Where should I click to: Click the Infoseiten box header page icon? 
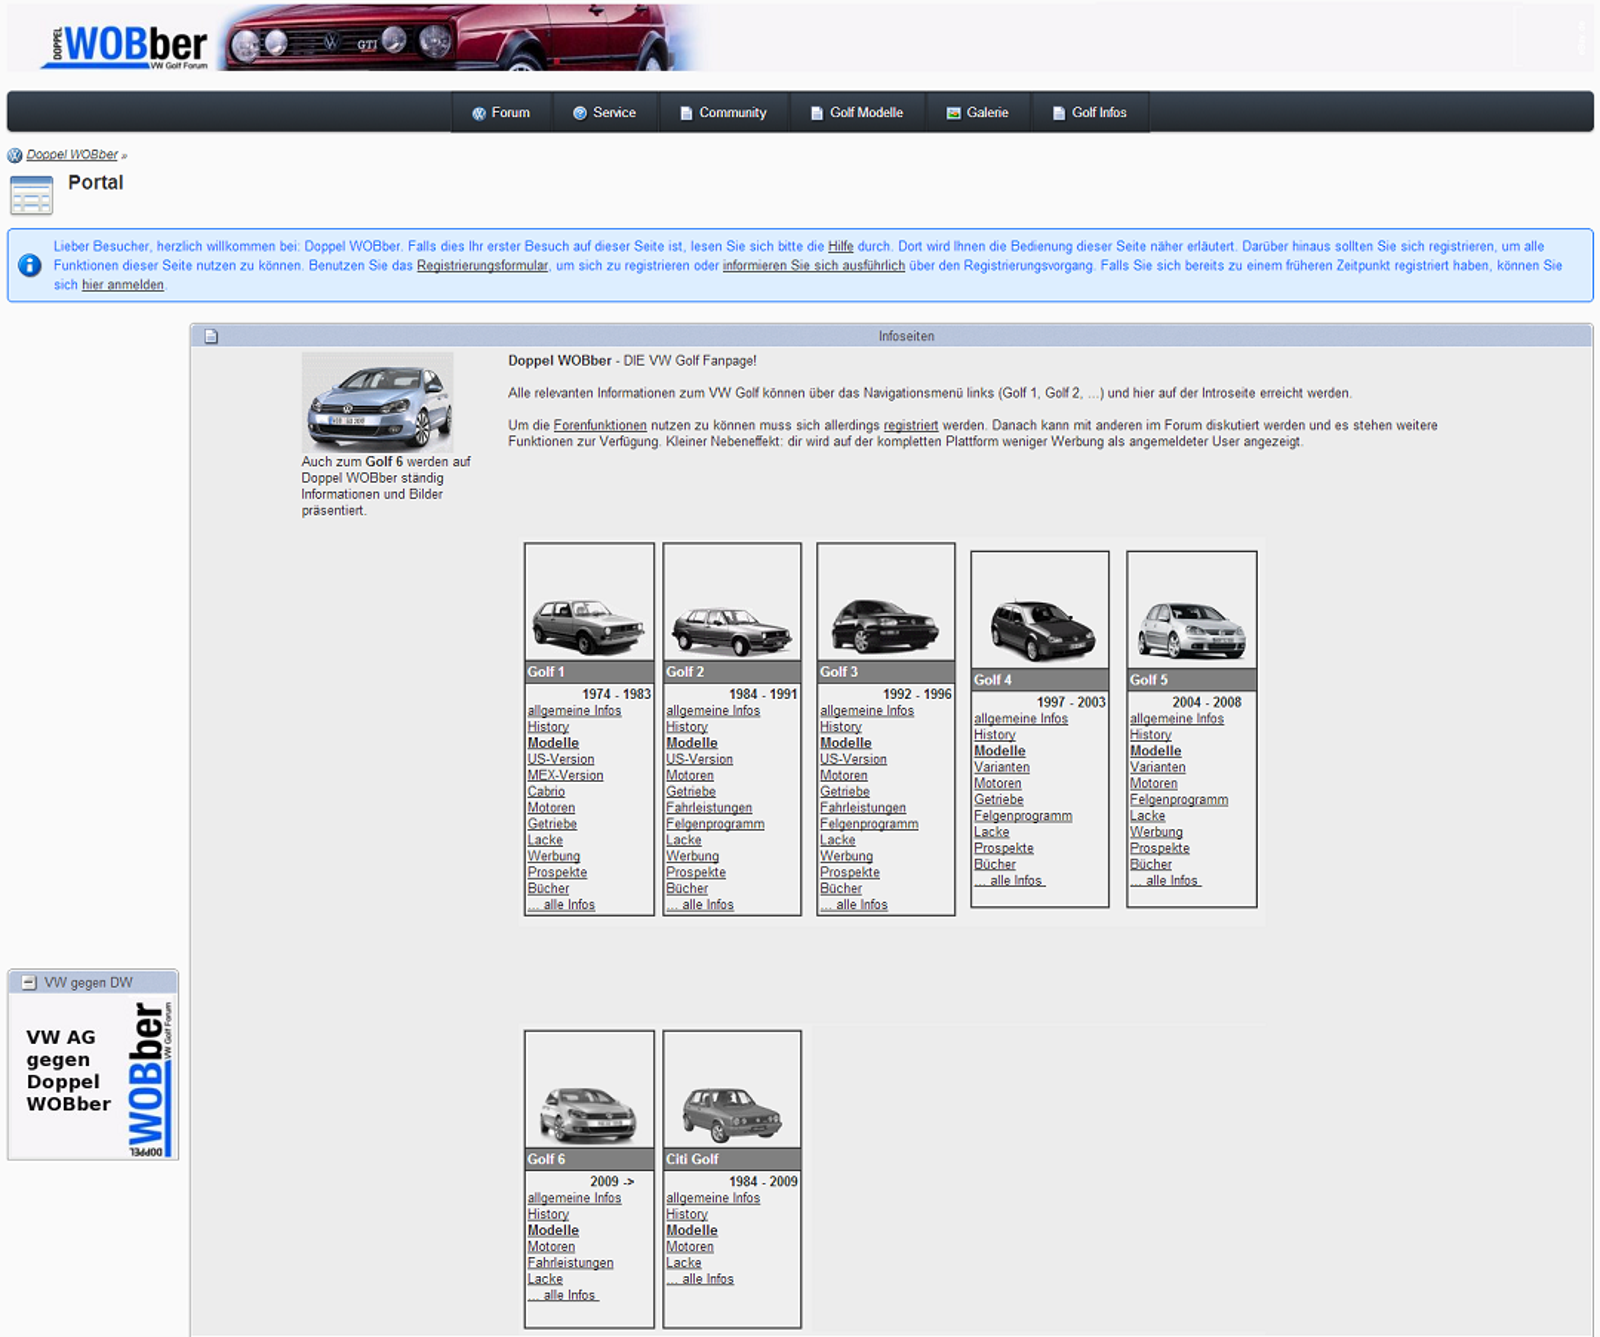click(211, 336)
